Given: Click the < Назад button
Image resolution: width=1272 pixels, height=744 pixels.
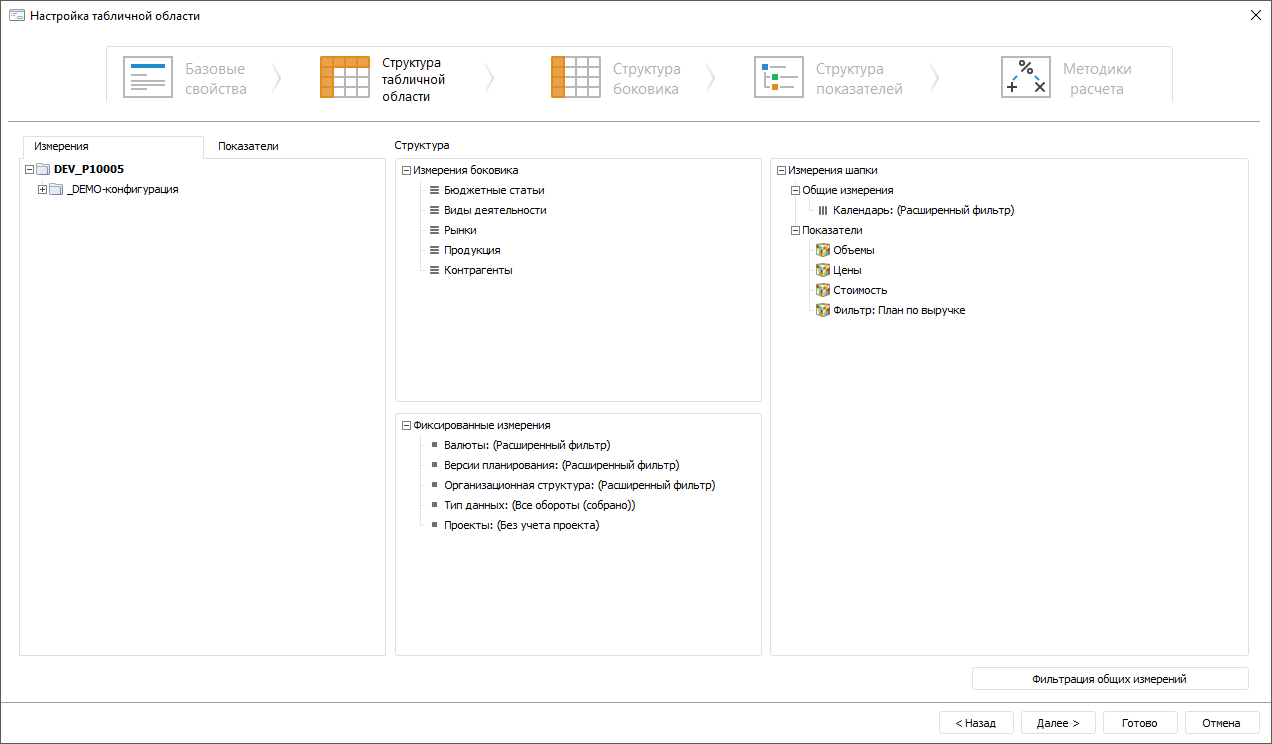Looking at the screenshot, I should [976, 723].
